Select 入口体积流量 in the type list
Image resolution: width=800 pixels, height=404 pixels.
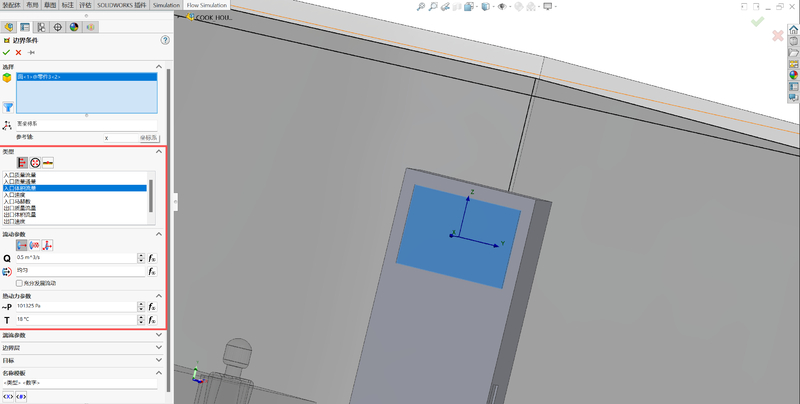pyautogui.click(x=74, y=188)
